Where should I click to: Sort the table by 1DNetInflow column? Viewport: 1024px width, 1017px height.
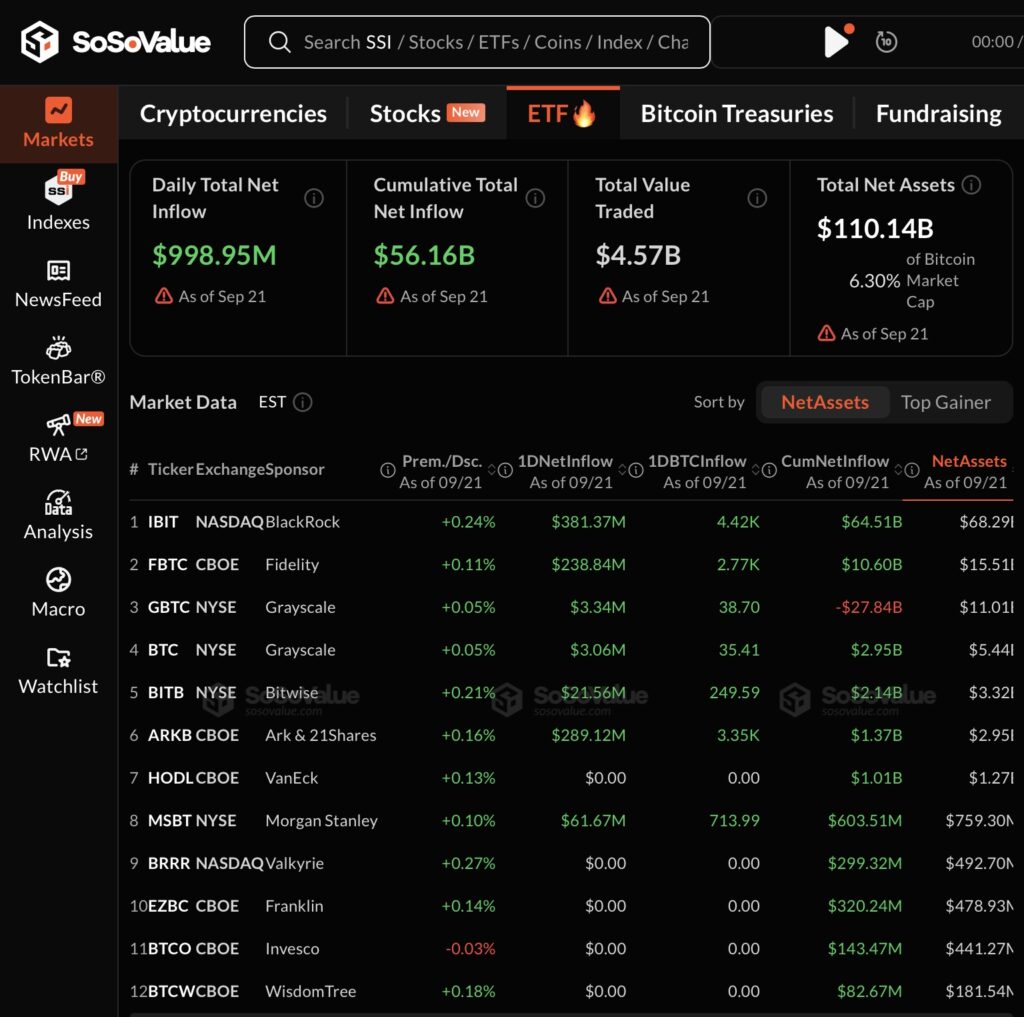(622, 470)
